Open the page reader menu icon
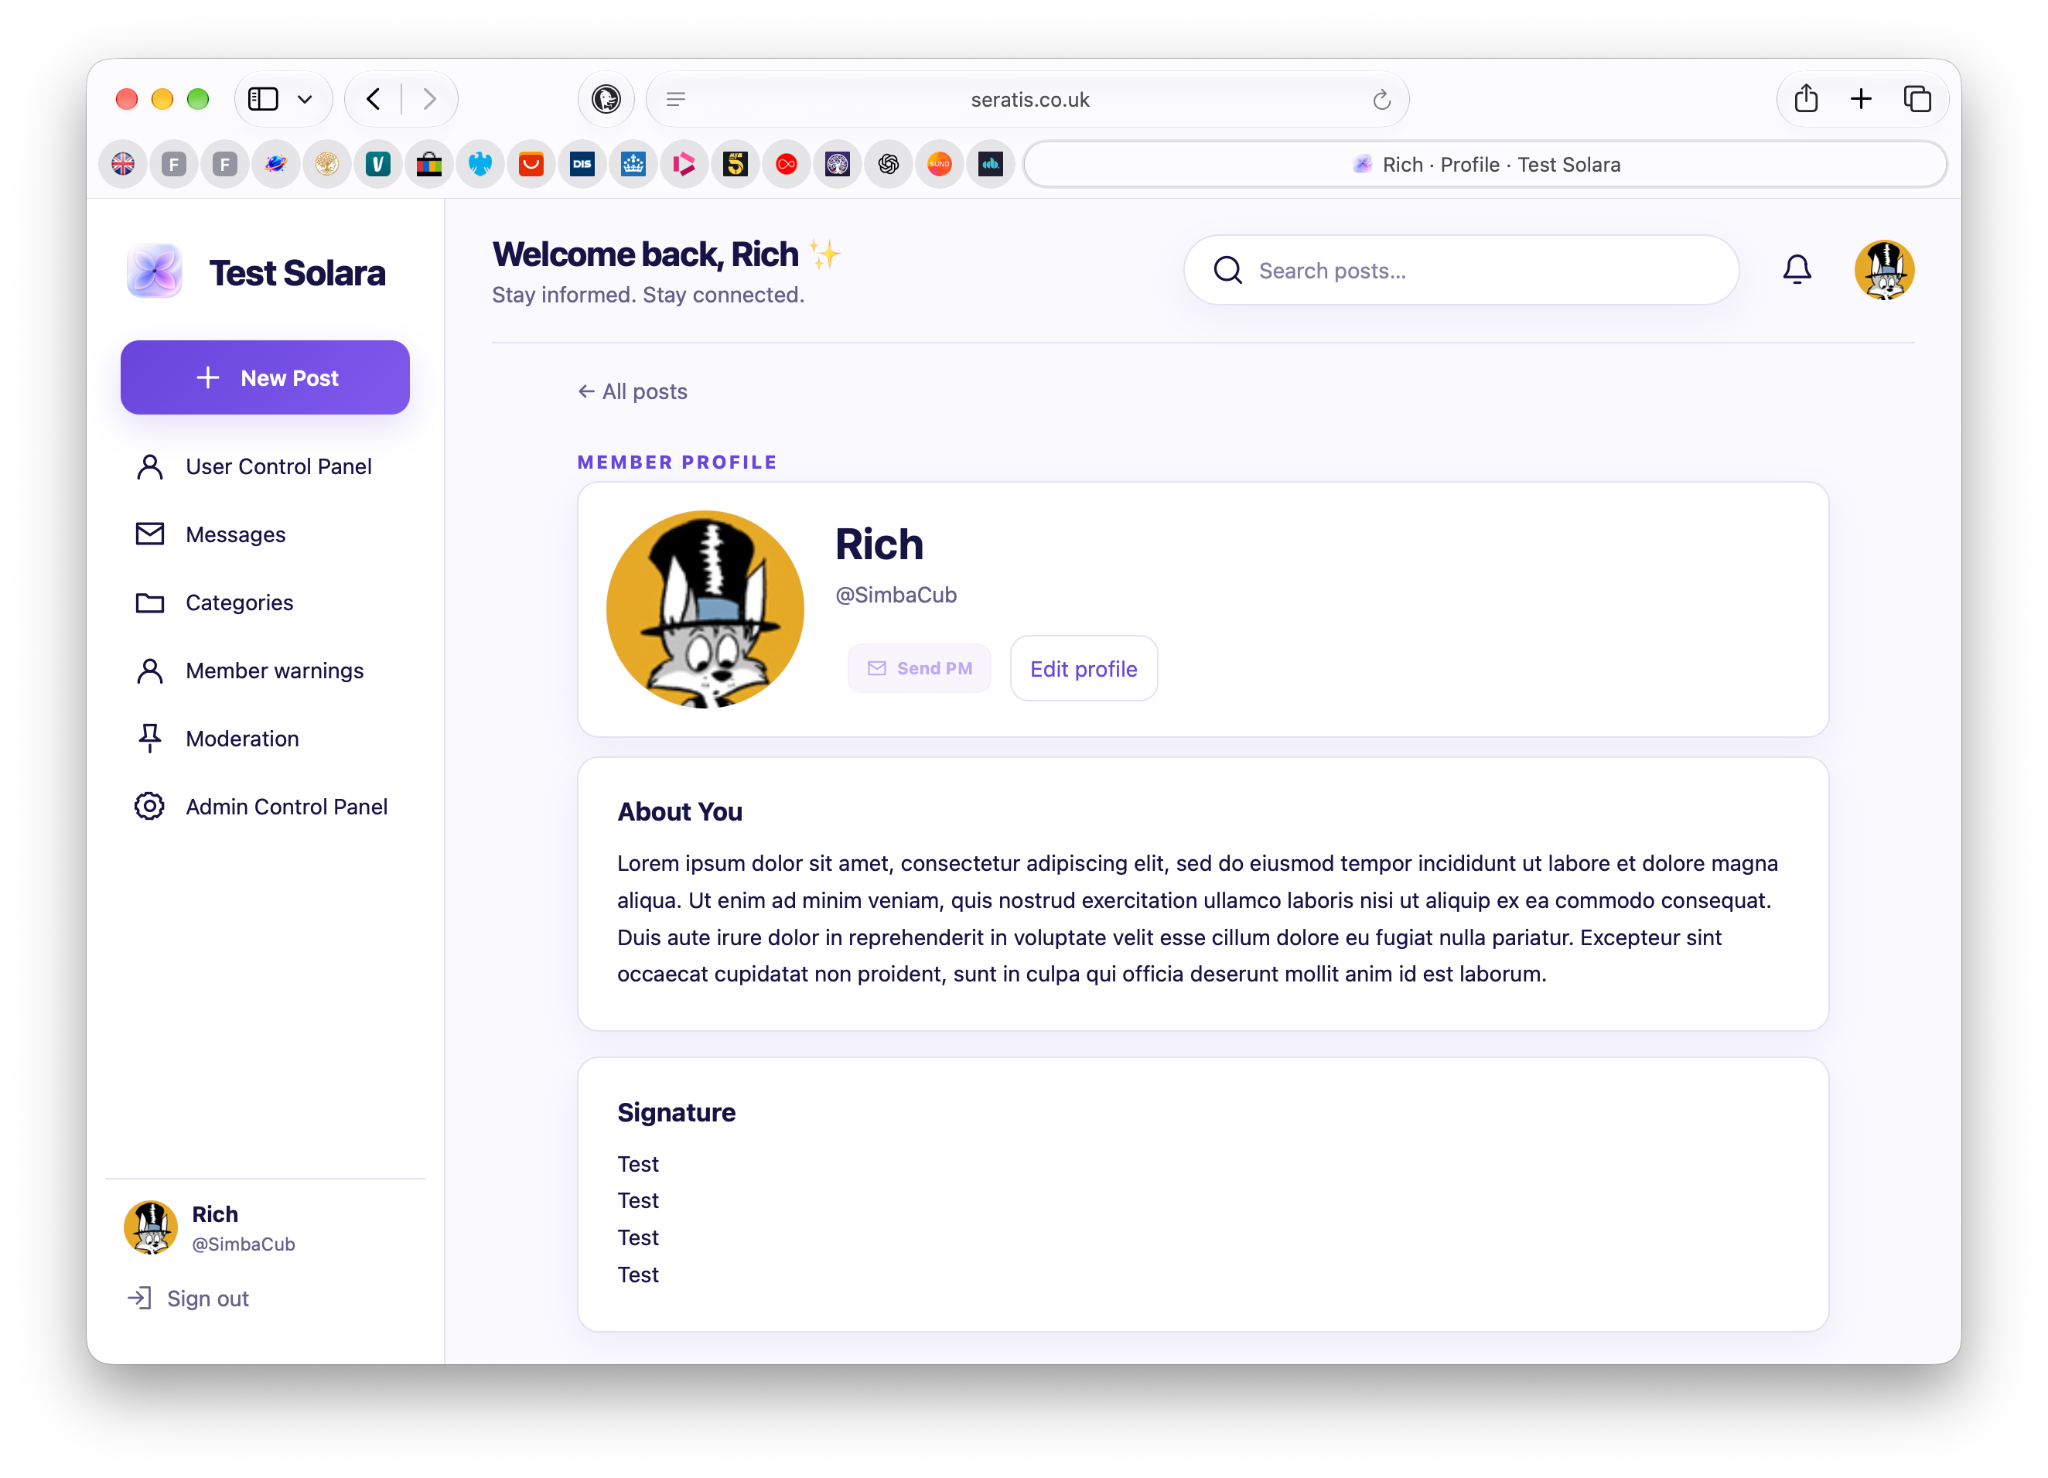 [x=676, y=99]
